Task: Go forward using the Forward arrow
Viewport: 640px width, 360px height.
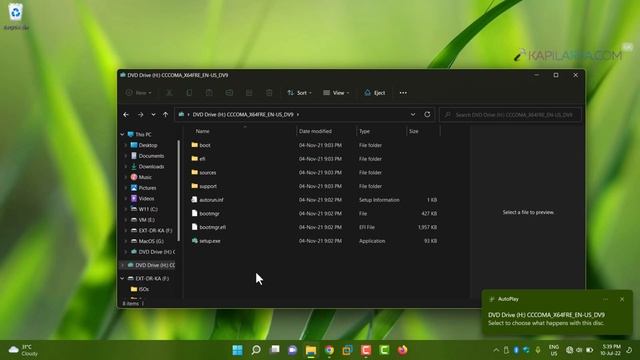Action: click(140, 115)
